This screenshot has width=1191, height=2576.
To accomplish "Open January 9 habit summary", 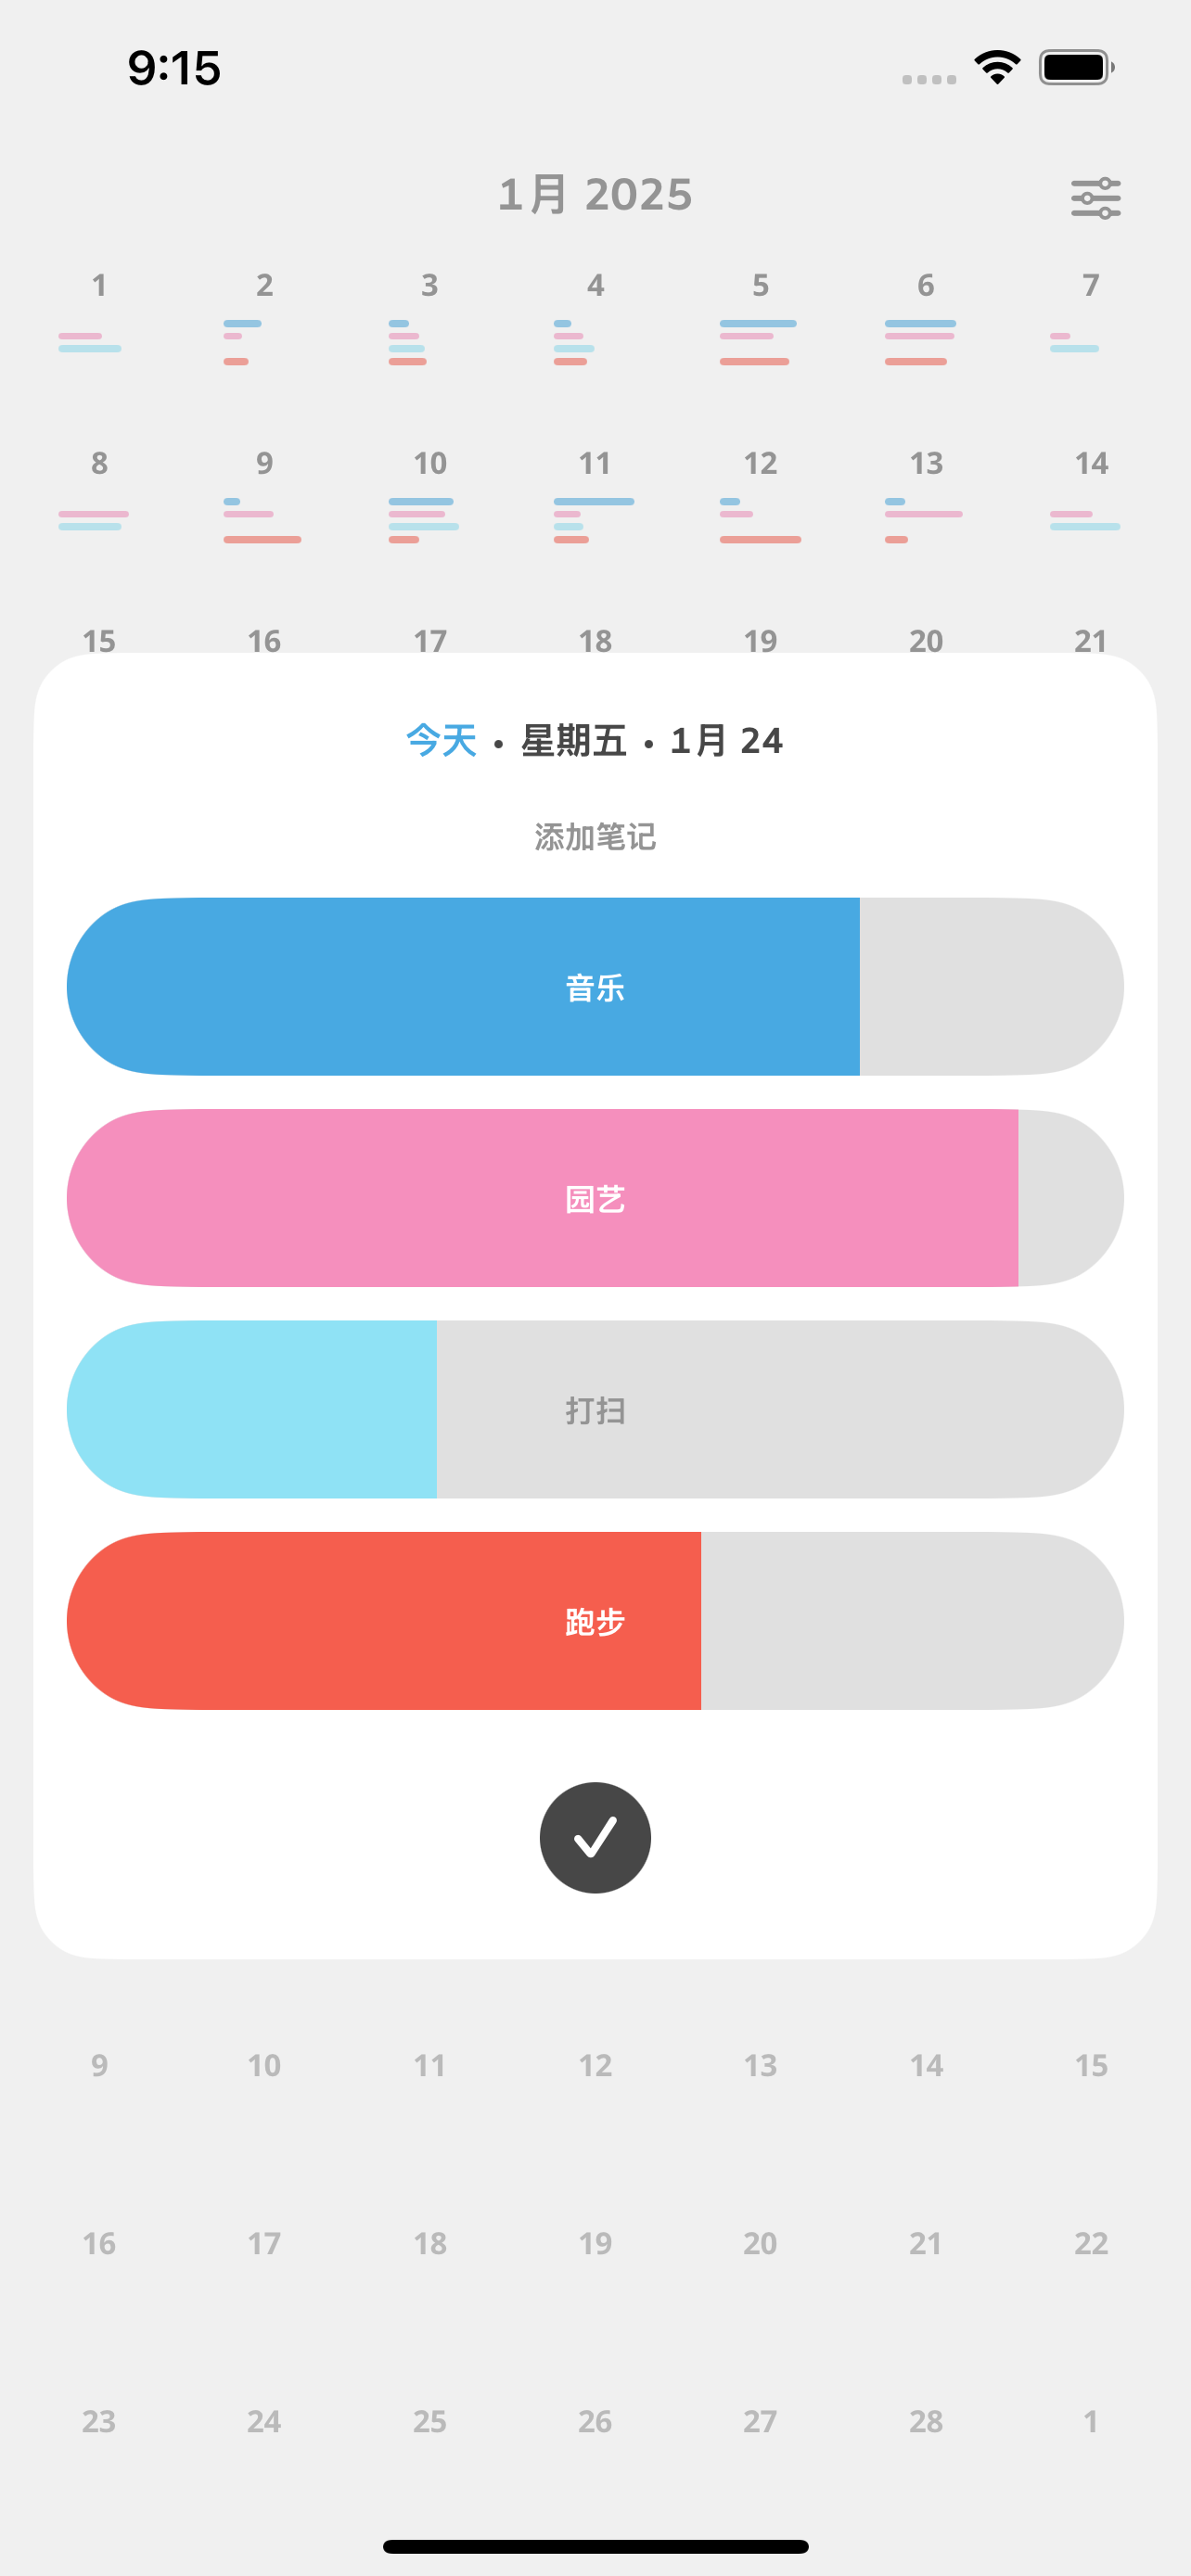I will [264, 496].
